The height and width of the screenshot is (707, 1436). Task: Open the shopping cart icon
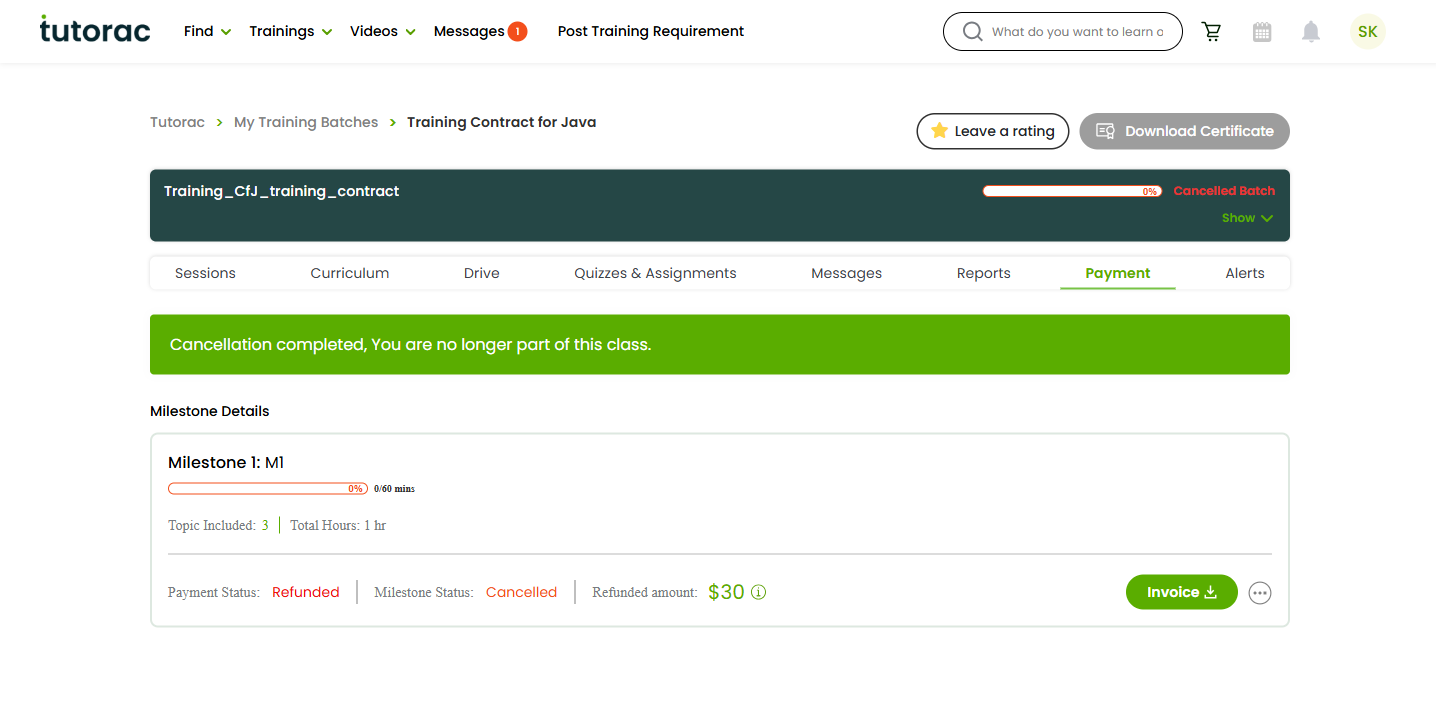click(x=1211, y=32)
